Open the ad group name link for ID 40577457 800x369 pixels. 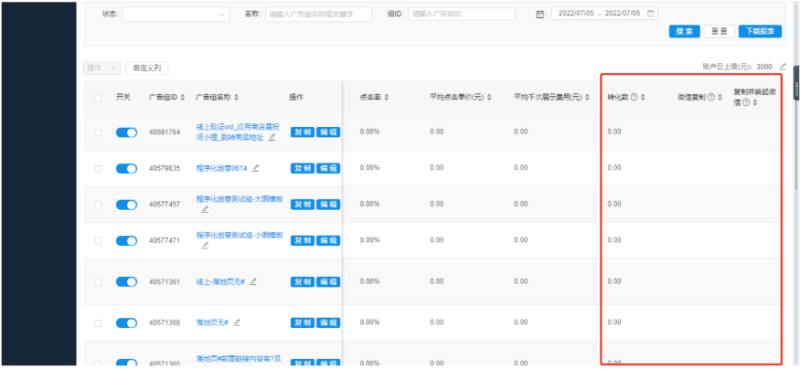click(239, 199)
